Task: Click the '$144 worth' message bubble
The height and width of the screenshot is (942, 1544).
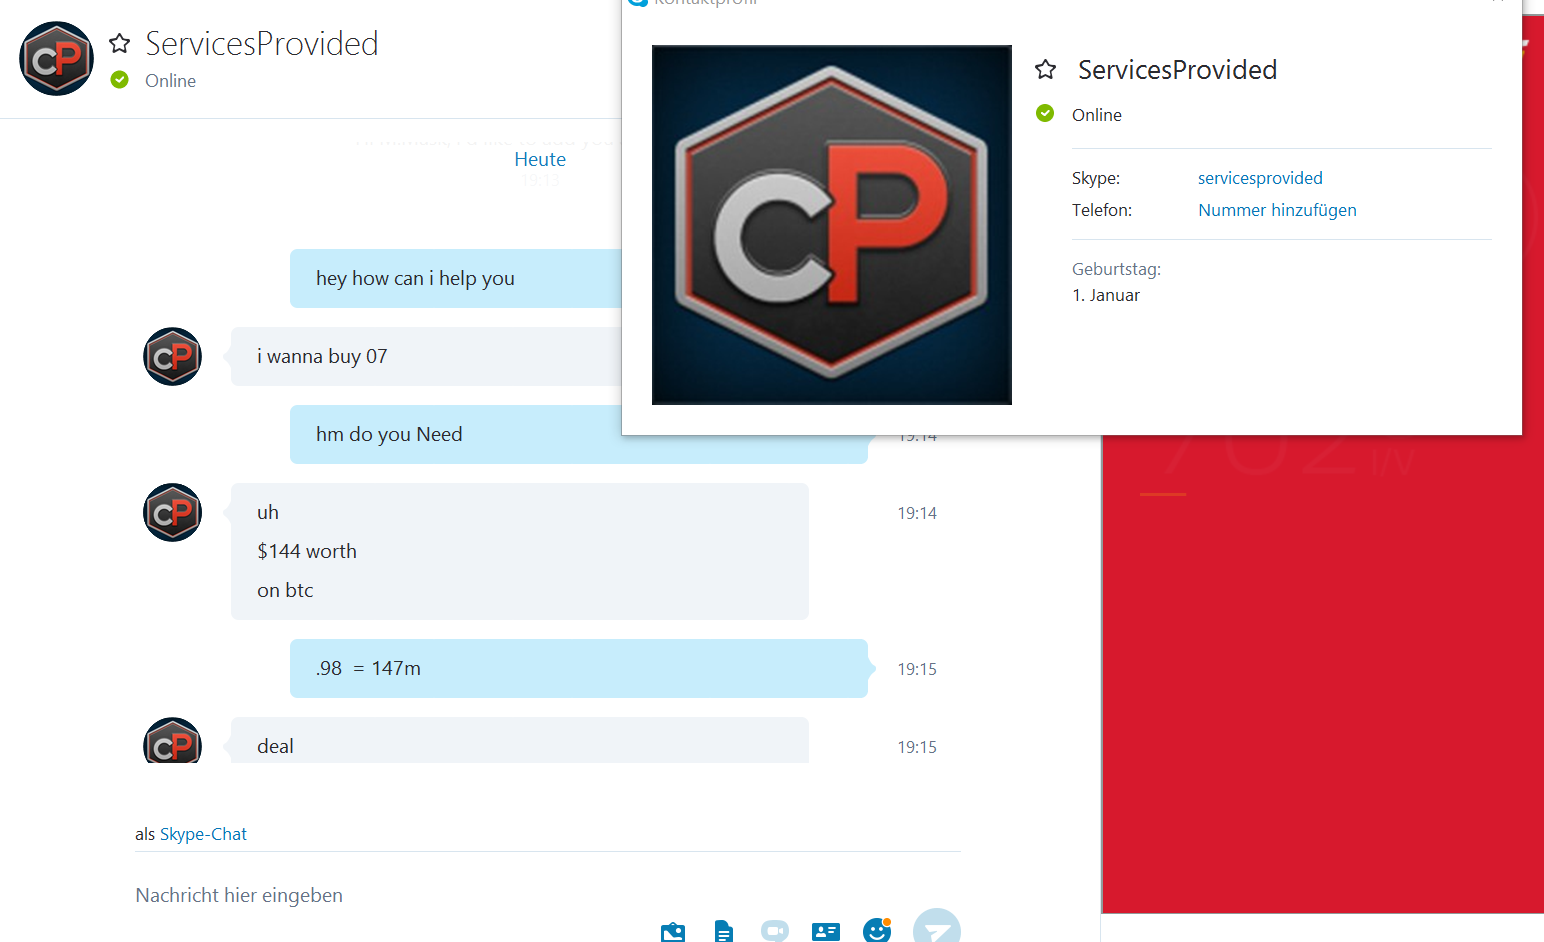Action: point(520,551)
